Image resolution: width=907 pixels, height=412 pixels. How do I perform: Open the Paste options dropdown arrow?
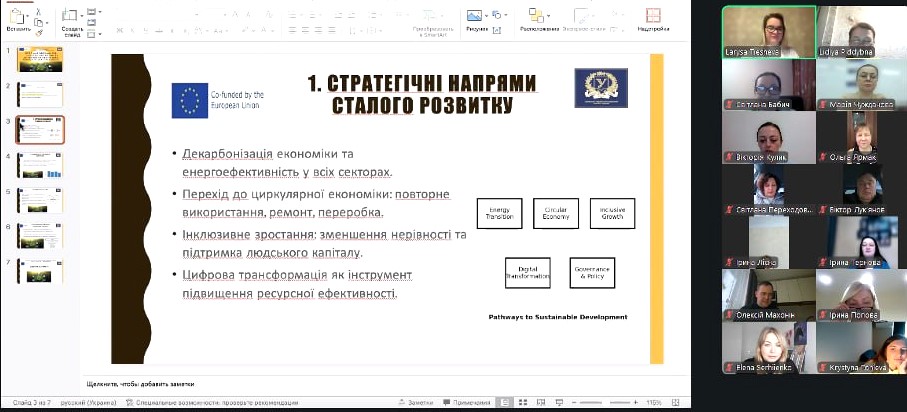(x=27, y=16)
